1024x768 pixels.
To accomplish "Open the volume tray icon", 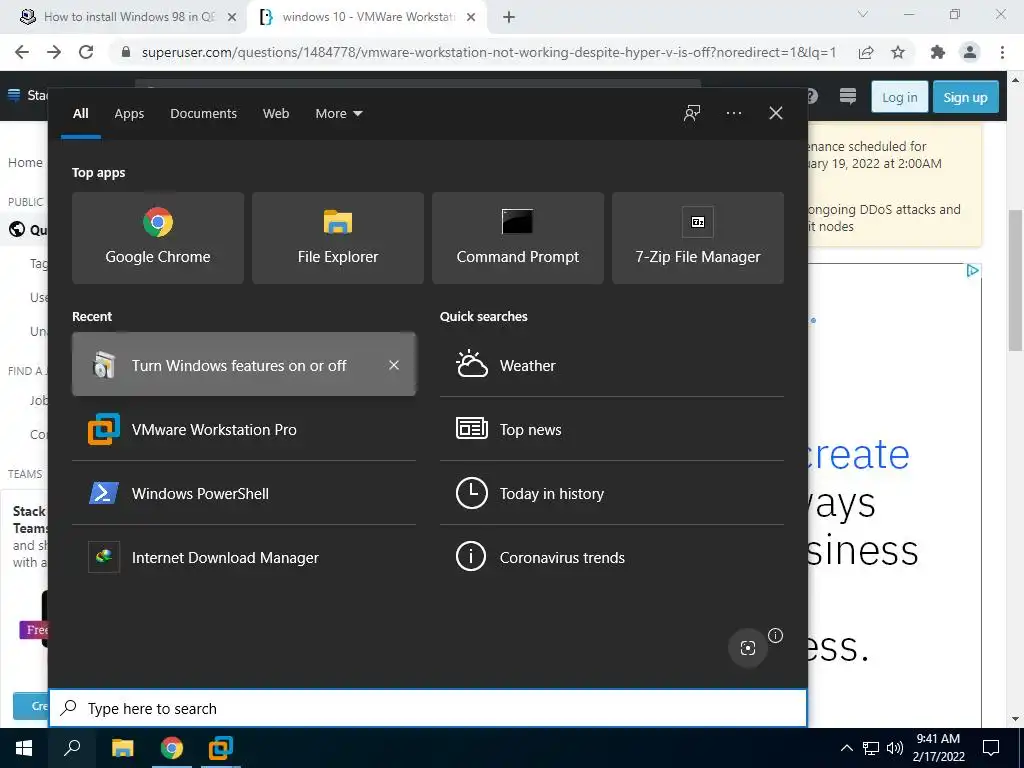I will click(x=894, y=748).
